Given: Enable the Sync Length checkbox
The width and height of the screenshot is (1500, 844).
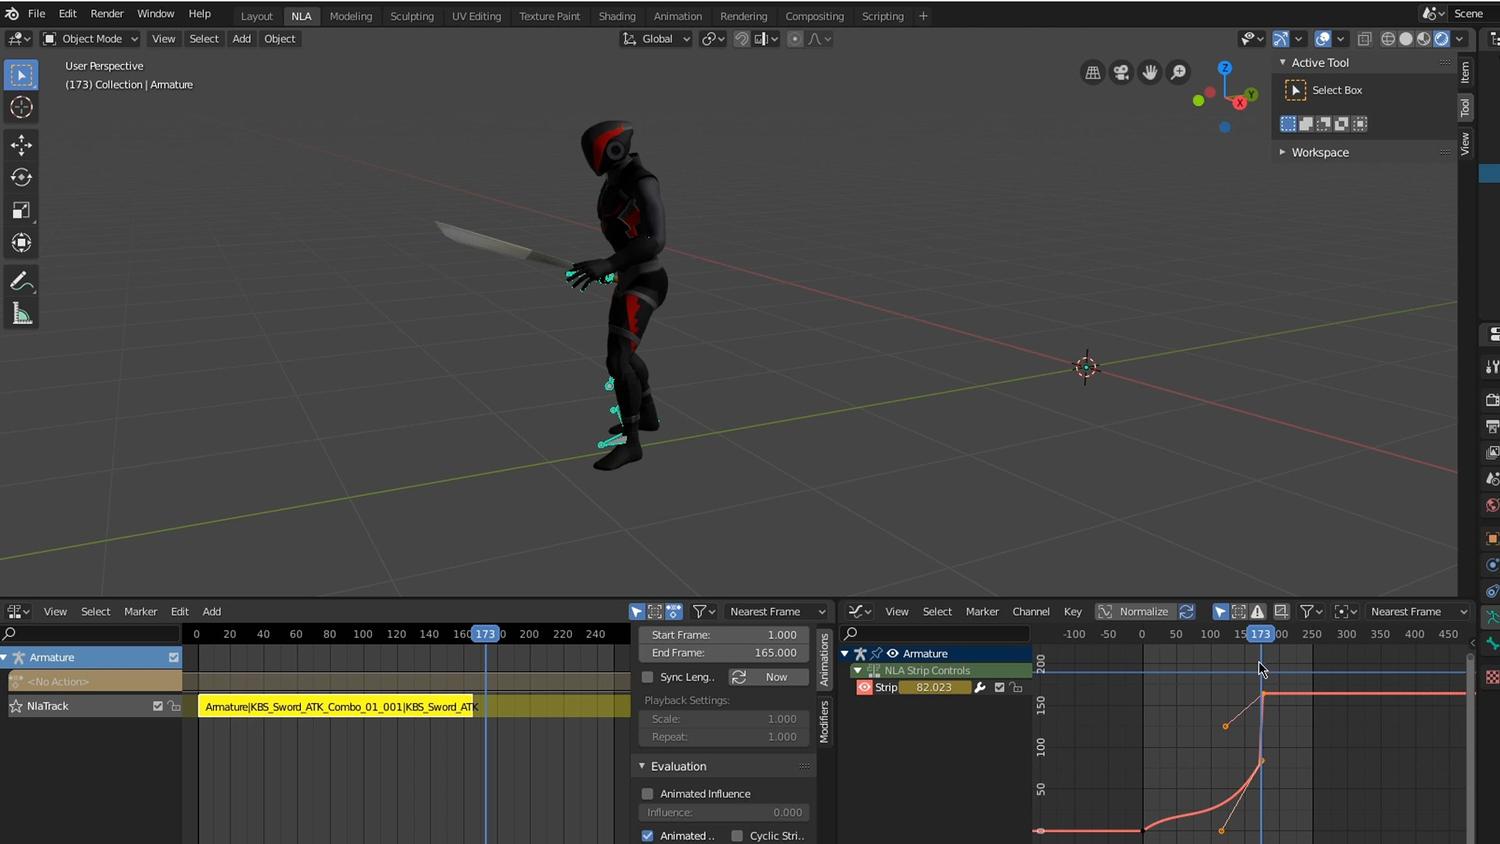Looking at the screenshot, I should pyautogui.click(x=647, y=677).
